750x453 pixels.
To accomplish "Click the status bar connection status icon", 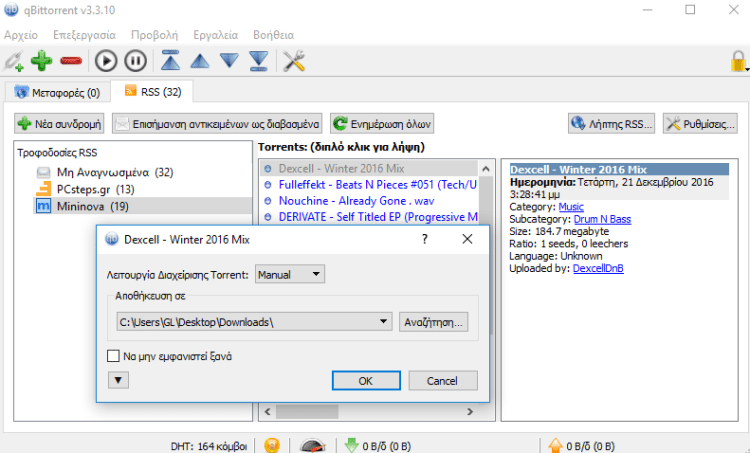I will coord(272,445).
